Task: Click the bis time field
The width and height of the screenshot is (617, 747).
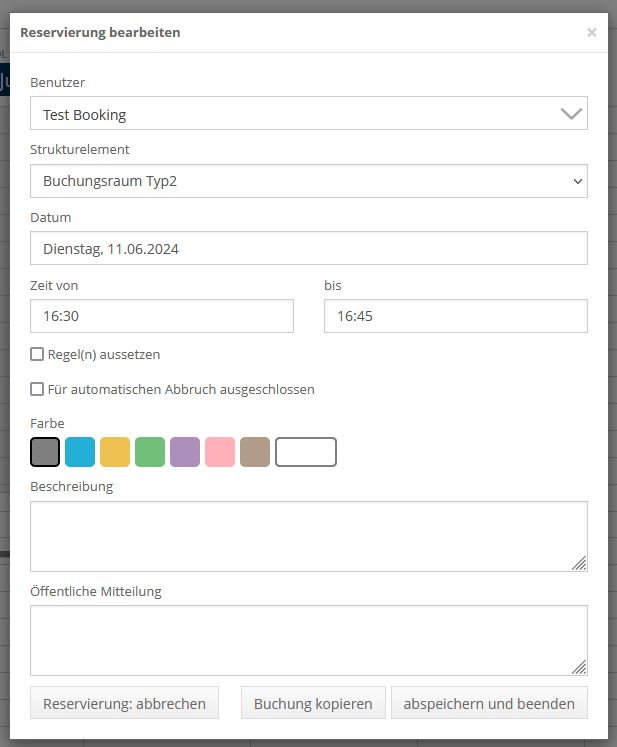Action: 455,316
